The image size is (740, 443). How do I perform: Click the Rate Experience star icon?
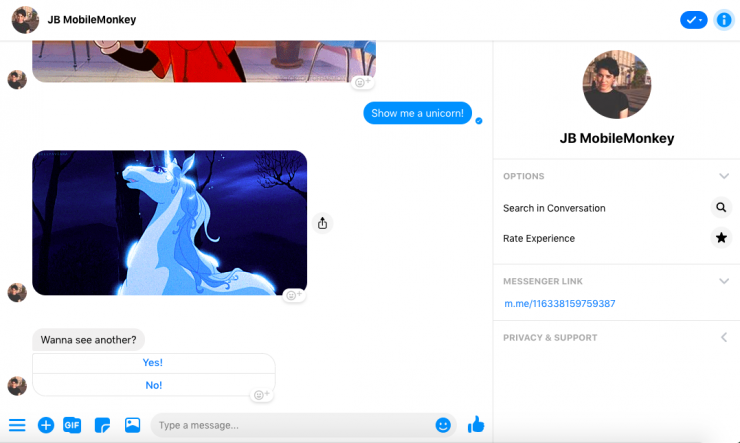[721, 238]
